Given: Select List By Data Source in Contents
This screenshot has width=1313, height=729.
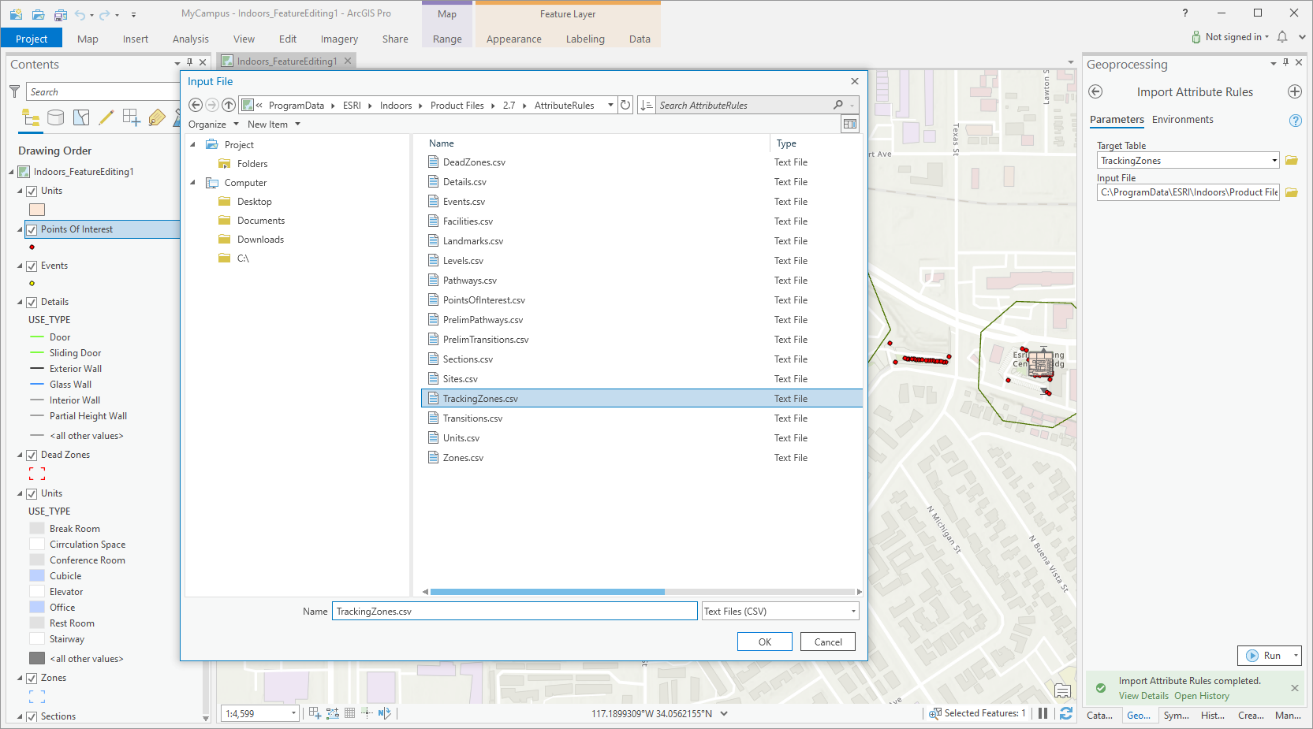Looking at the screenshot, I should pos(55,117).
